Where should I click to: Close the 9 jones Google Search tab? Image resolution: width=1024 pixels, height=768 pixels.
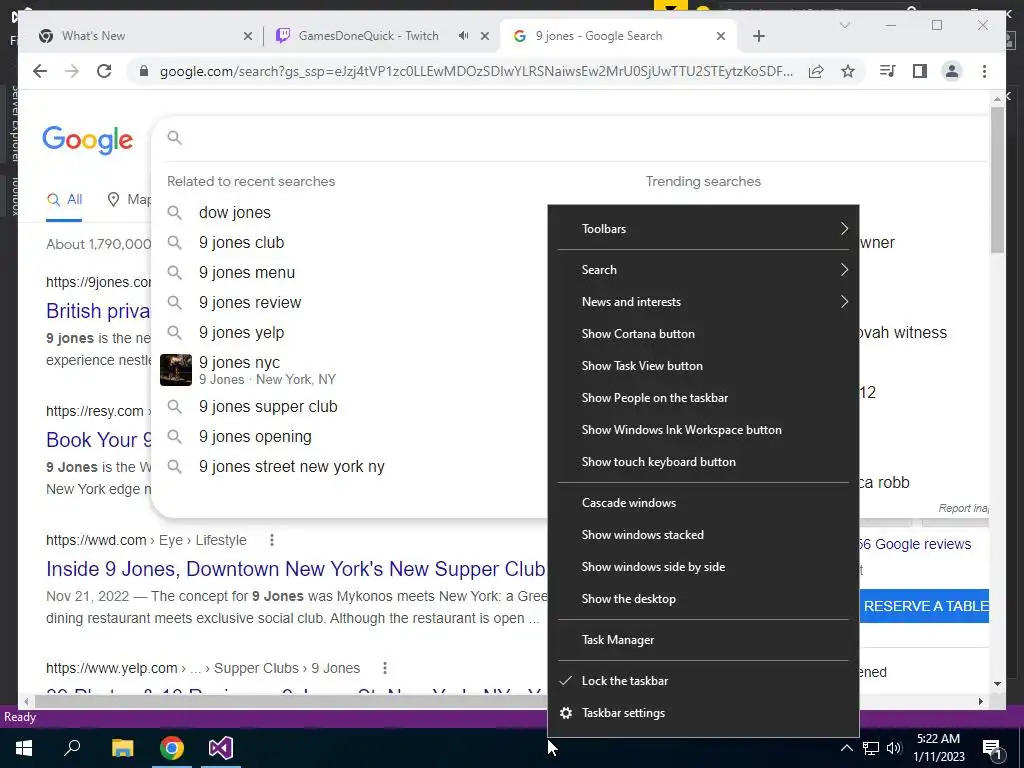(721, 37)
